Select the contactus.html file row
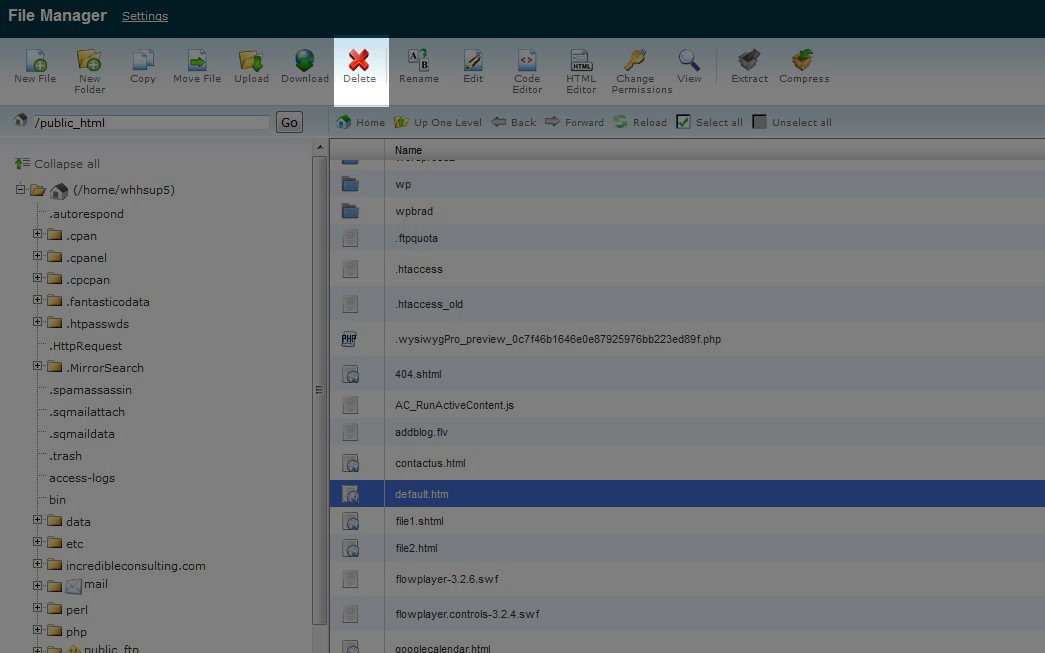 (430, 463)
